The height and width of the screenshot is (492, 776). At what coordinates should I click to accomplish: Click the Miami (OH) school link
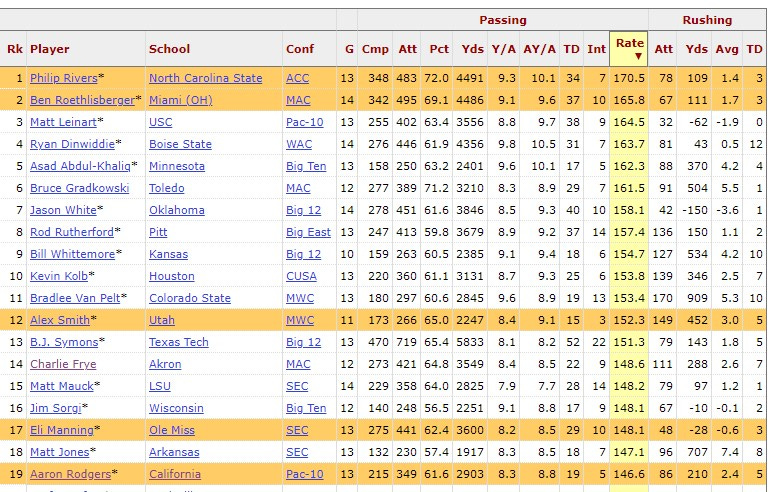click(x=181, y=100)
